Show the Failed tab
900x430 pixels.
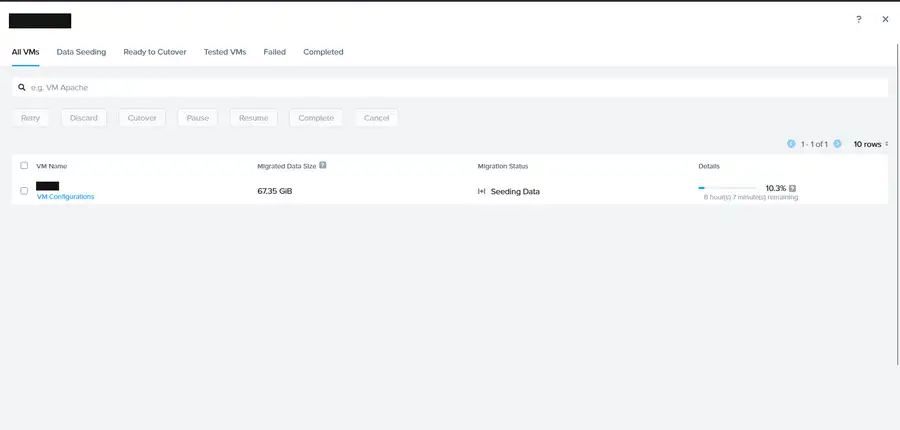[x=274, y=52]
